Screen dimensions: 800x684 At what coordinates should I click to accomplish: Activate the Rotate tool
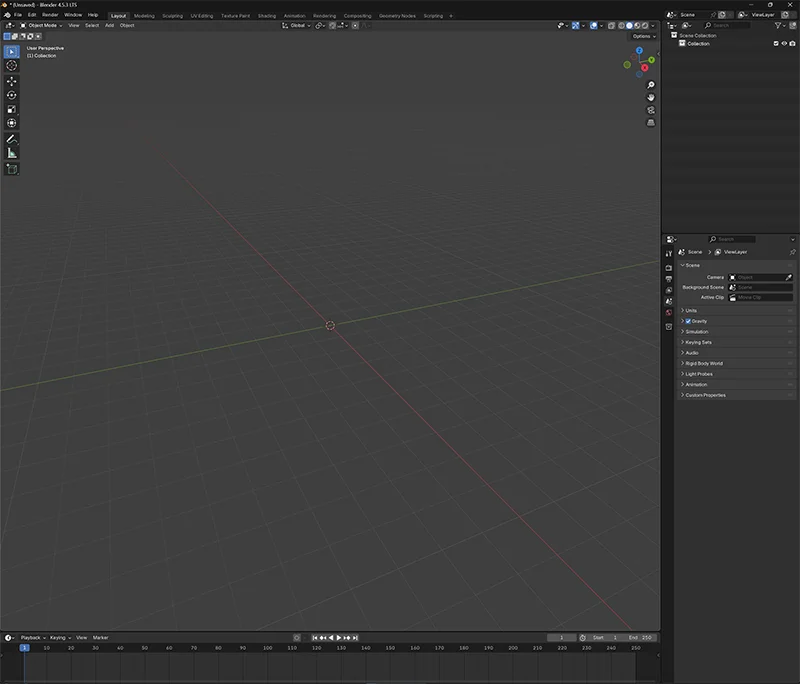click(12, 95)
